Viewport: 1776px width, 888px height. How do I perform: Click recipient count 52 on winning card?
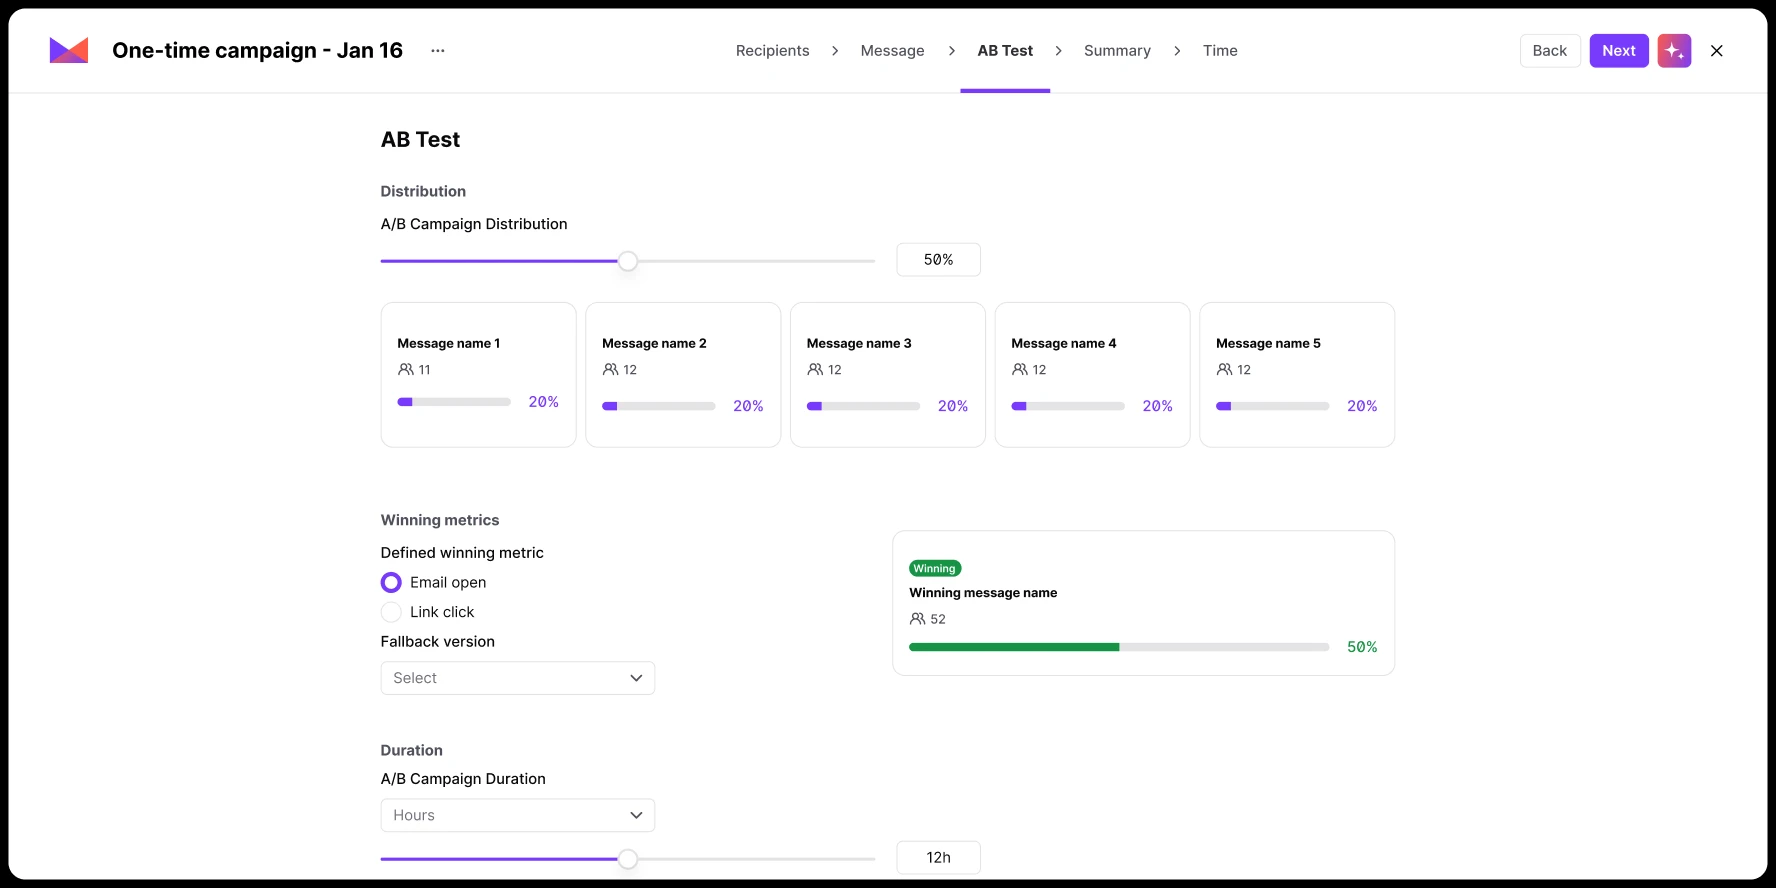[x=938, y=619]
